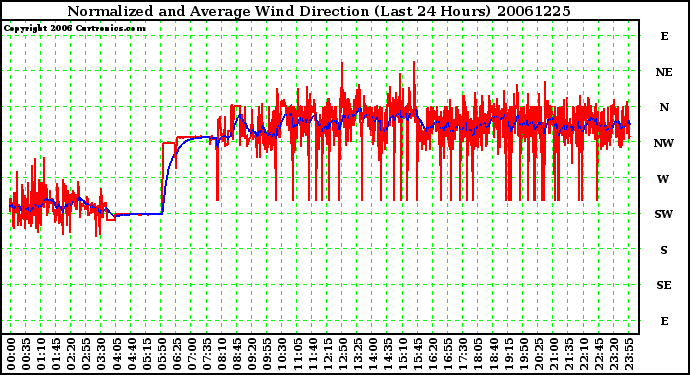Click the '08:45' time axis label

tap(237, 354)
